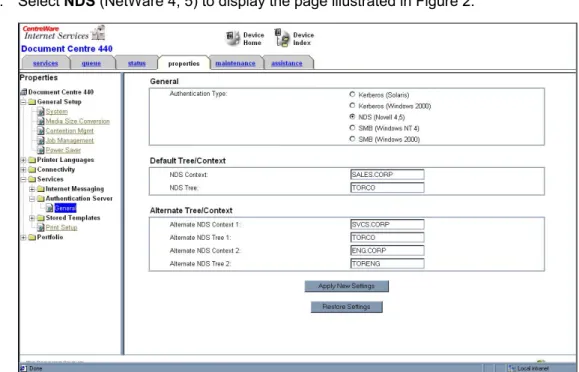Open the Job Management link
Viewport: 579px width, 372px height.
[70, 140]
